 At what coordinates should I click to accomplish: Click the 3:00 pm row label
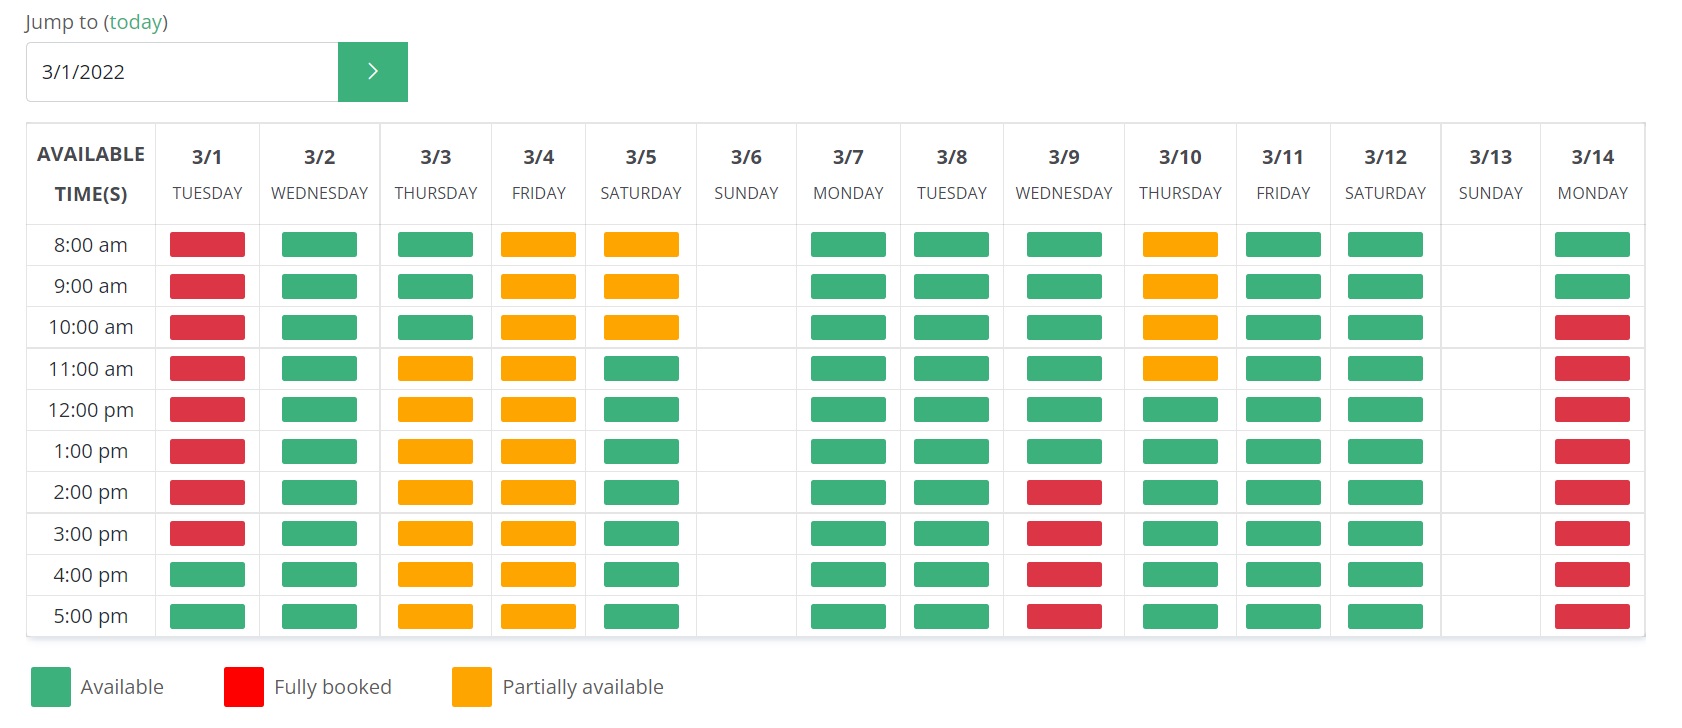coord(91,534)
